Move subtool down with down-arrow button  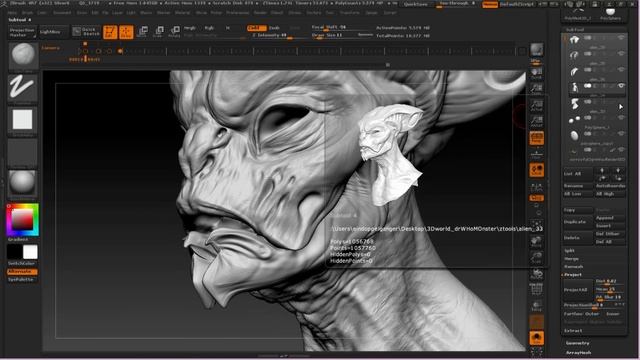pyautogui.click(x=618, y=170)
